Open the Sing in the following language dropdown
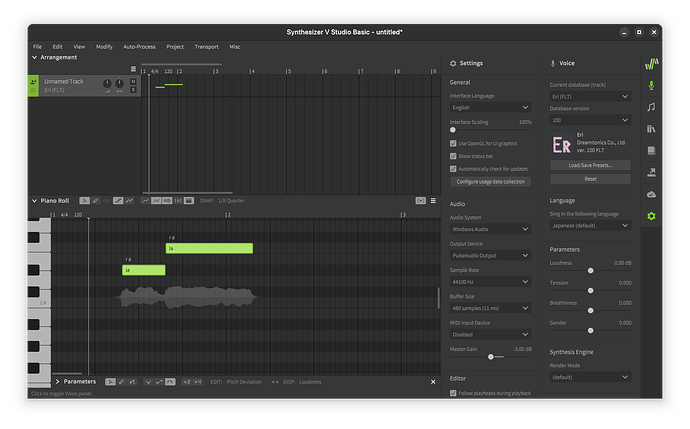Screen dimensions: 690x429 pyautogui.click(x=590, y=226)
